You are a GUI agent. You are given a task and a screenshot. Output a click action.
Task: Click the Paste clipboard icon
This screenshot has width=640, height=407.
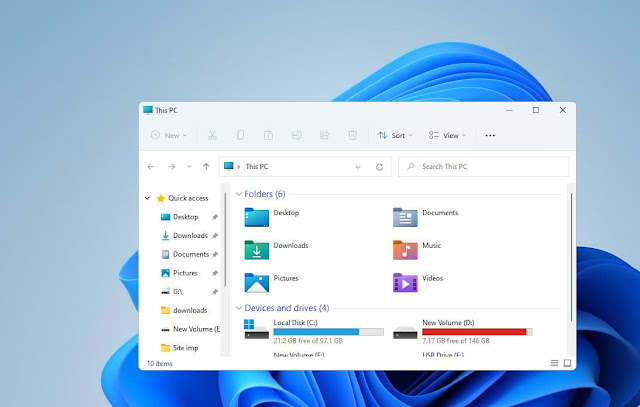pos(268,135)
